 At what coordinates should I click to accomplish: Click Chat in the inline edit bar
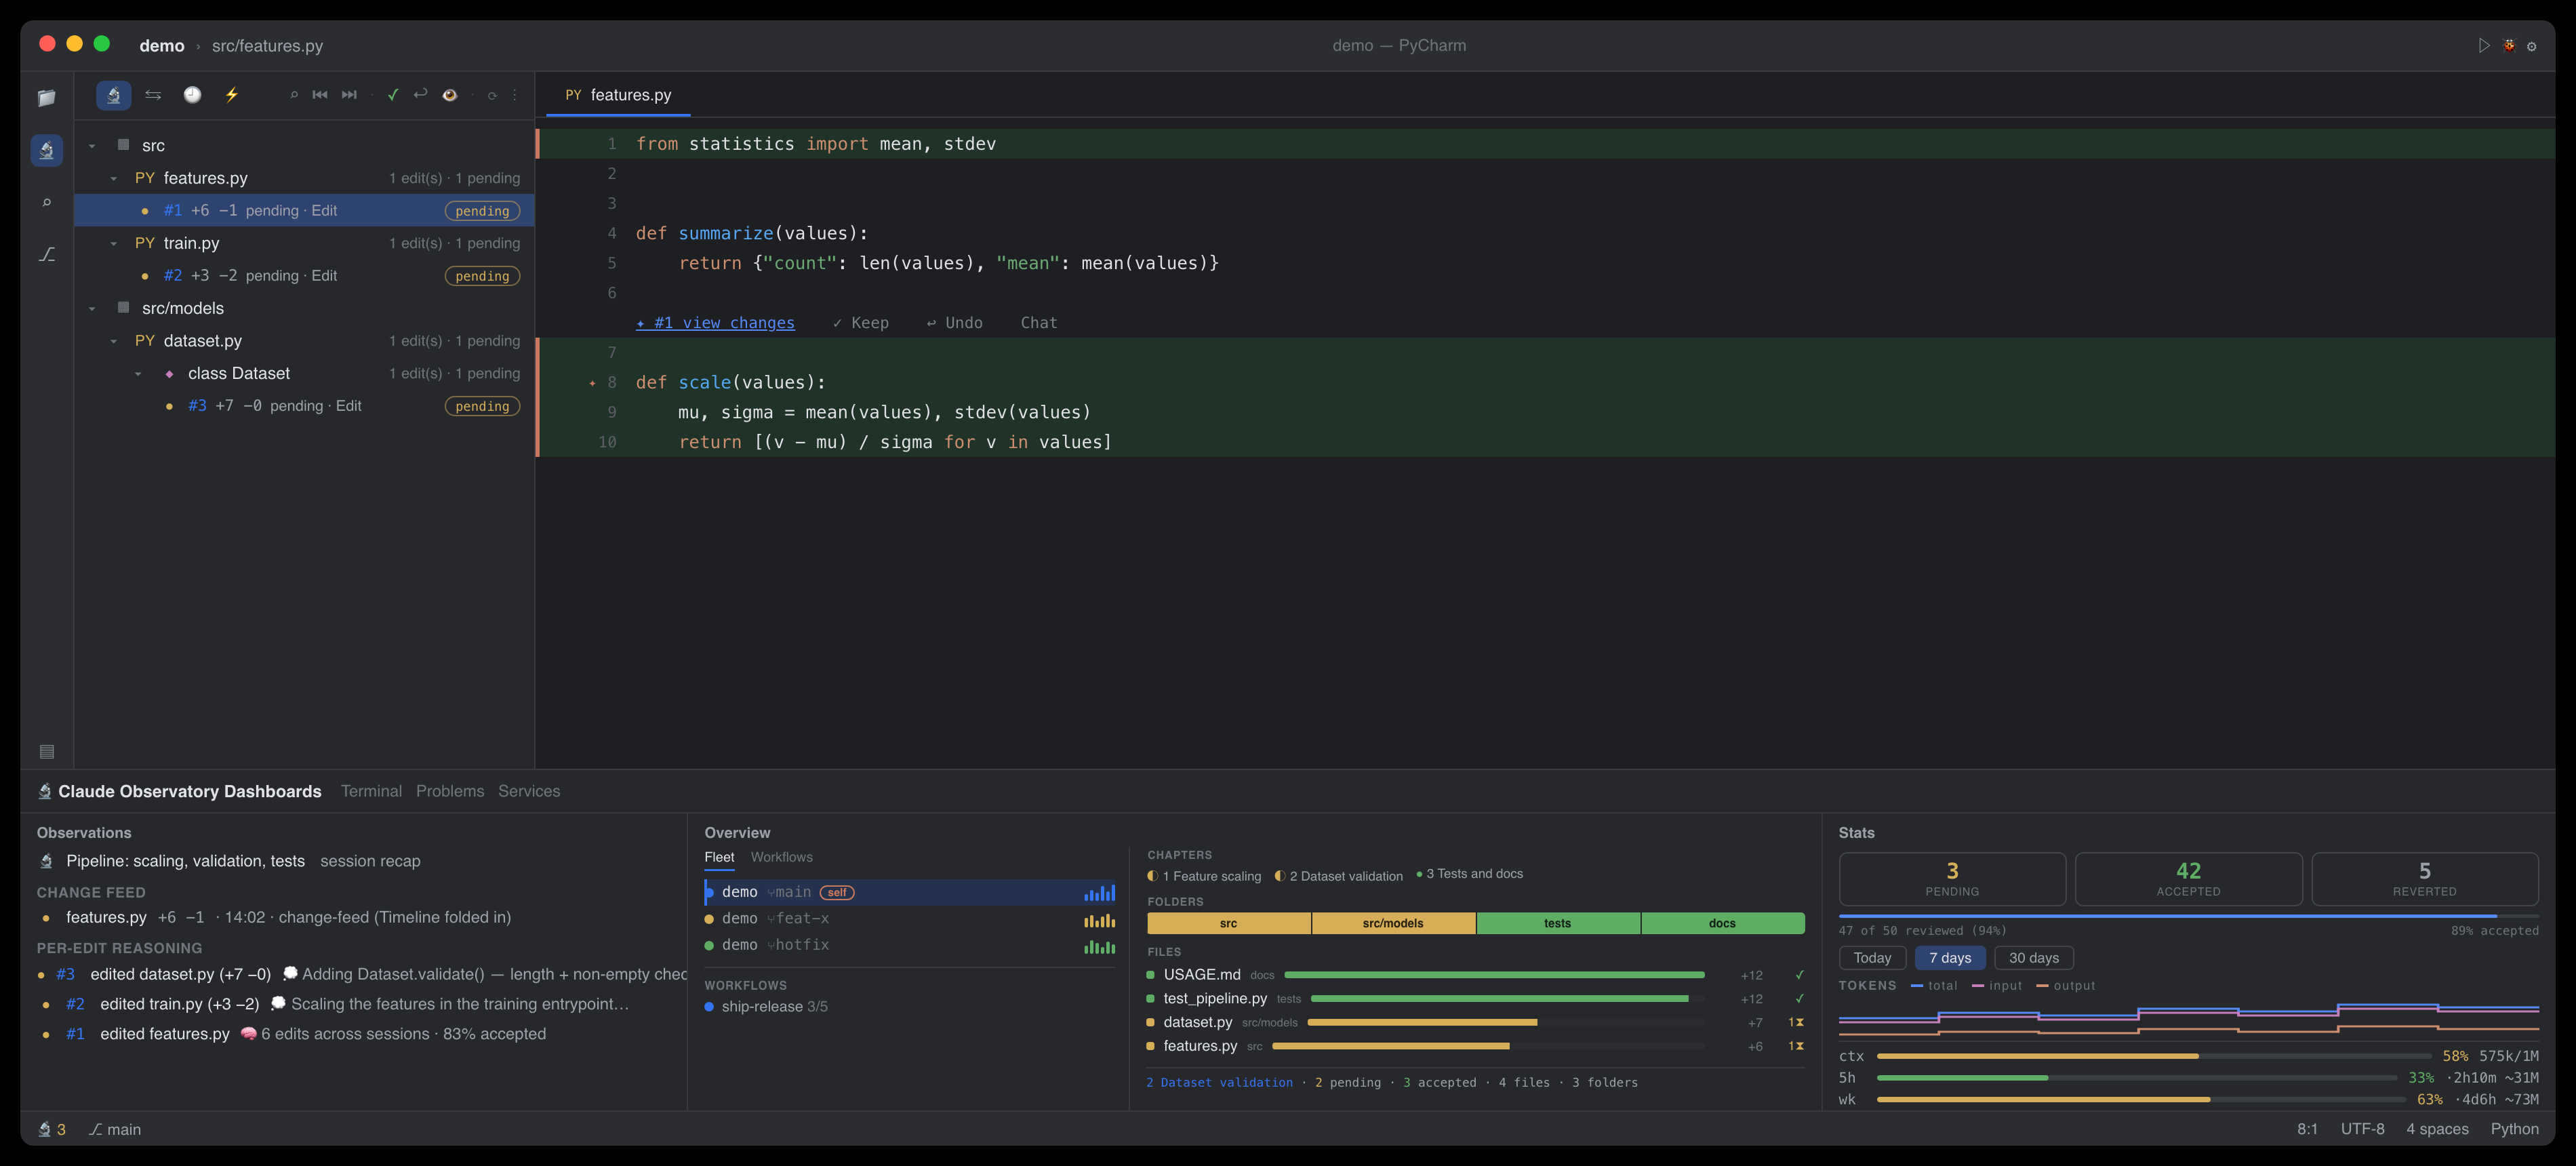pyautogui.click(x=1039, y=323)
